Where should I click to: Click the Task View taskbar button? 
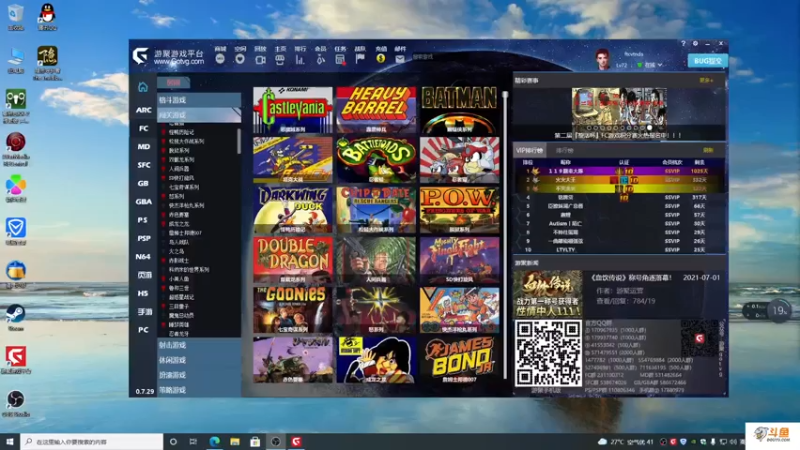click(x=193, y=441)
